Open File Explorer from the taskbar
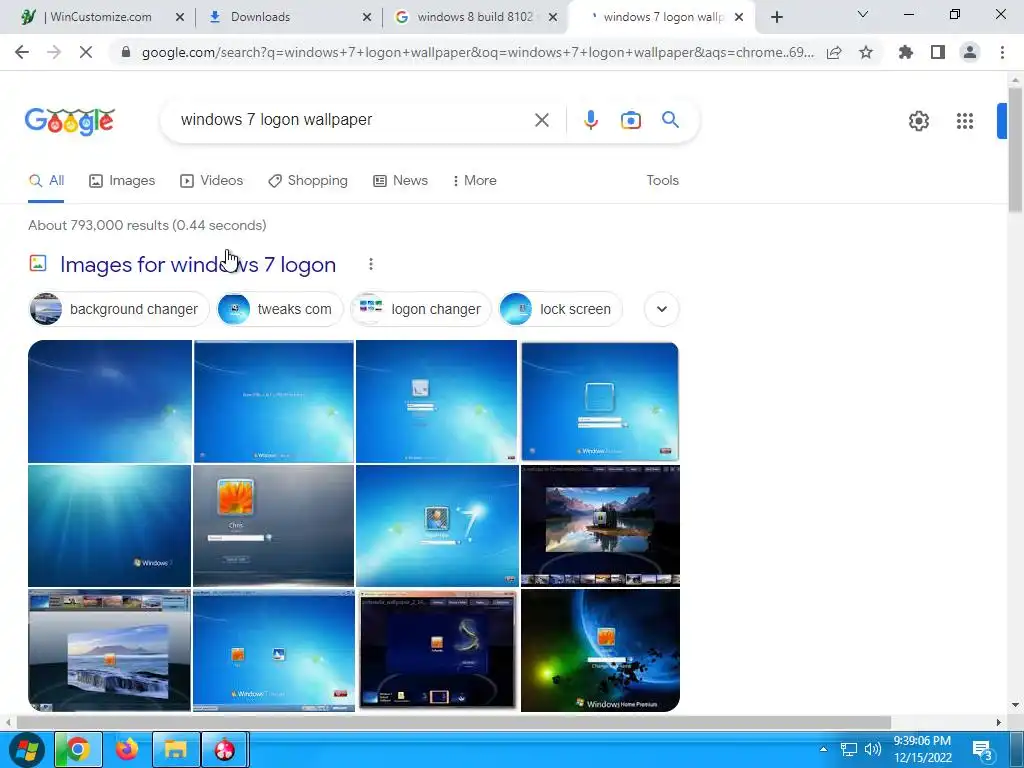Viewport: 1024px width, 768px height. (x=176, y=749)
